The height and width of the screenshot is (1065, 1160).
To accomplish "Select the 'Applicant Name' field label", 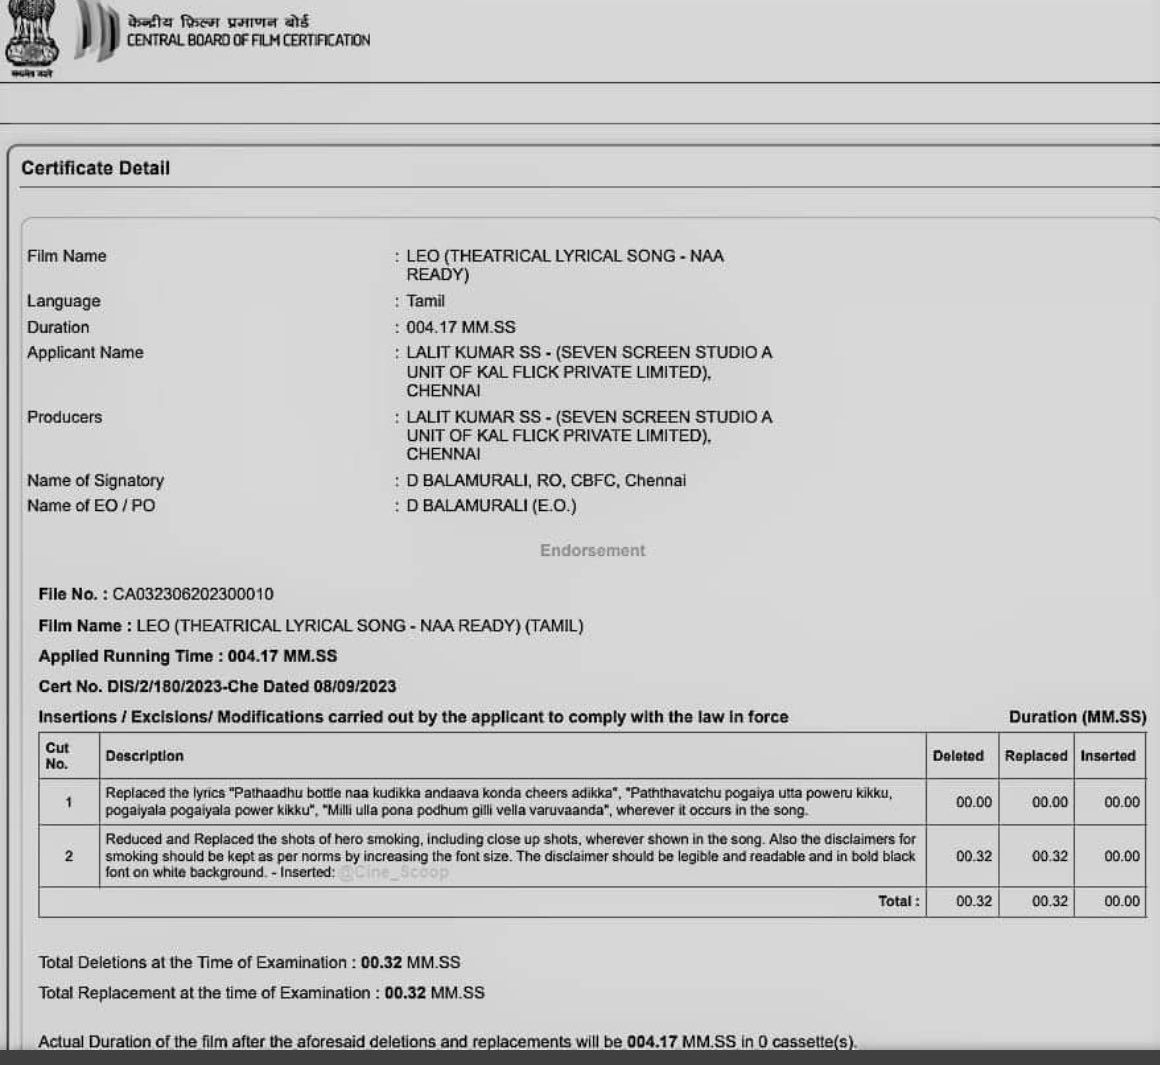I will [85, 353].
